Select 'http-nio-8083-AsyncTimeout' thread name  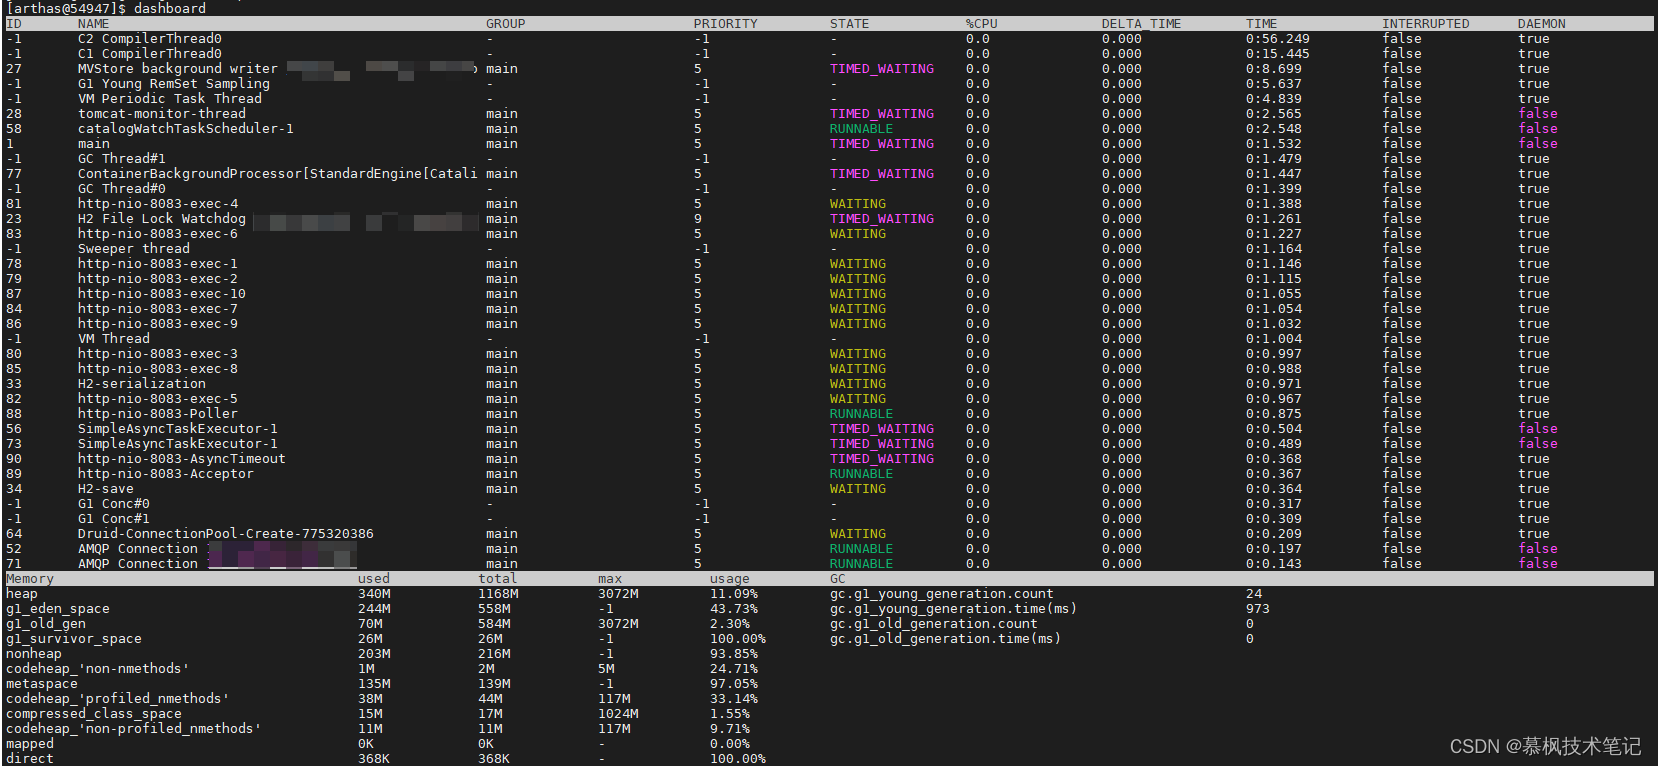(x=182, y=459)
